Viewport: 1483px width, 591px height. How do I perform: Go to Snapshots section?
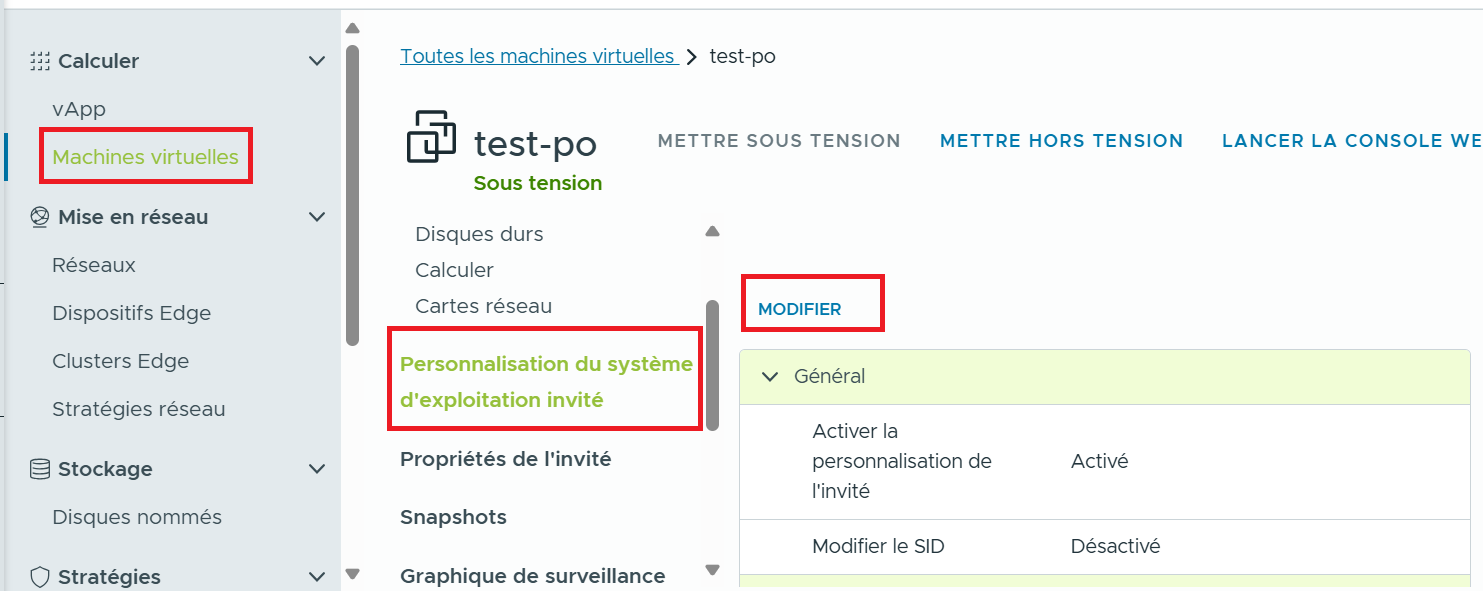point(453,517)
